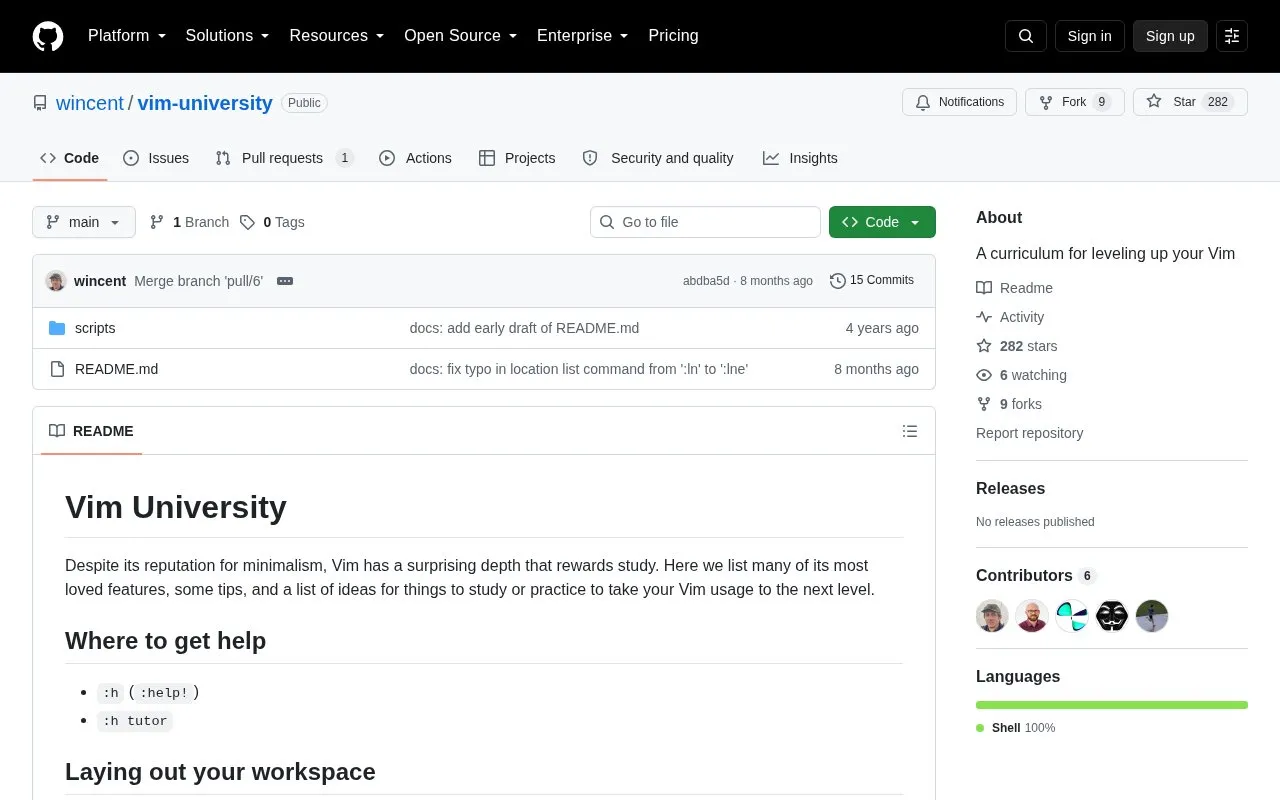Expand the Resources menu
Screen dimensions: 1280x800
(x=337, y=36)
